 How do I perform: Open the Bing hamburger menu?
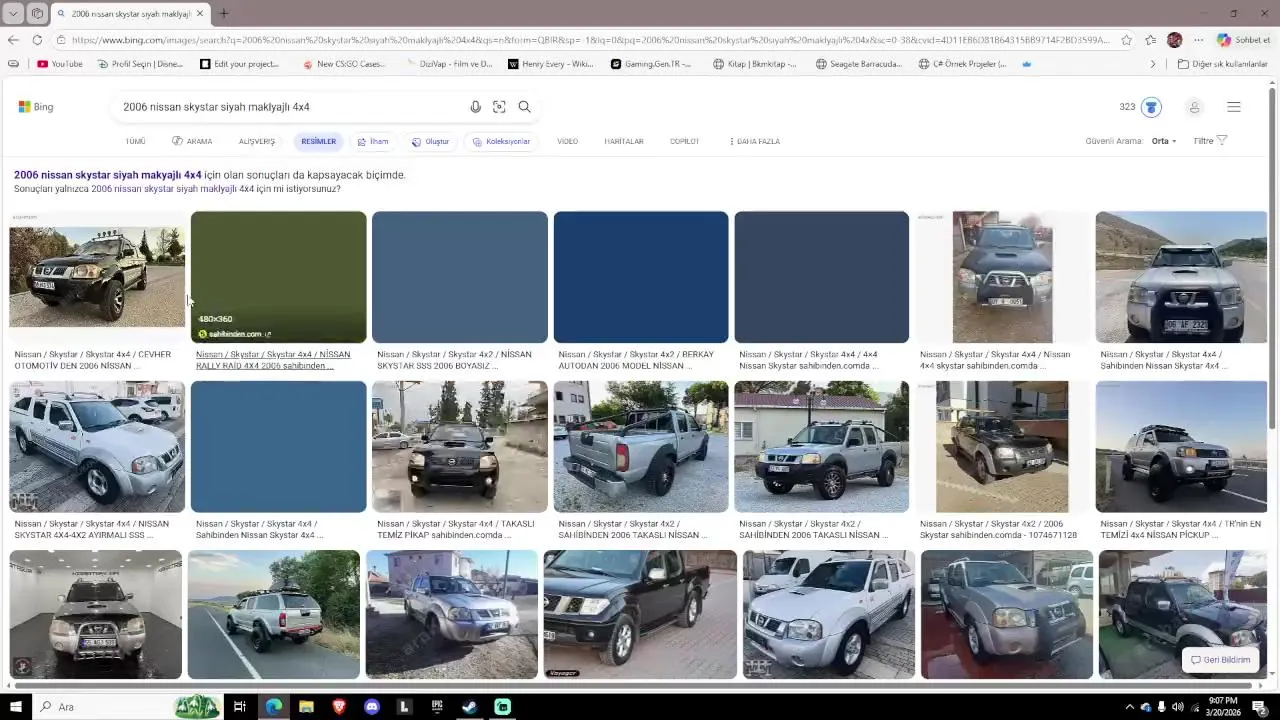pos(1234,107)
